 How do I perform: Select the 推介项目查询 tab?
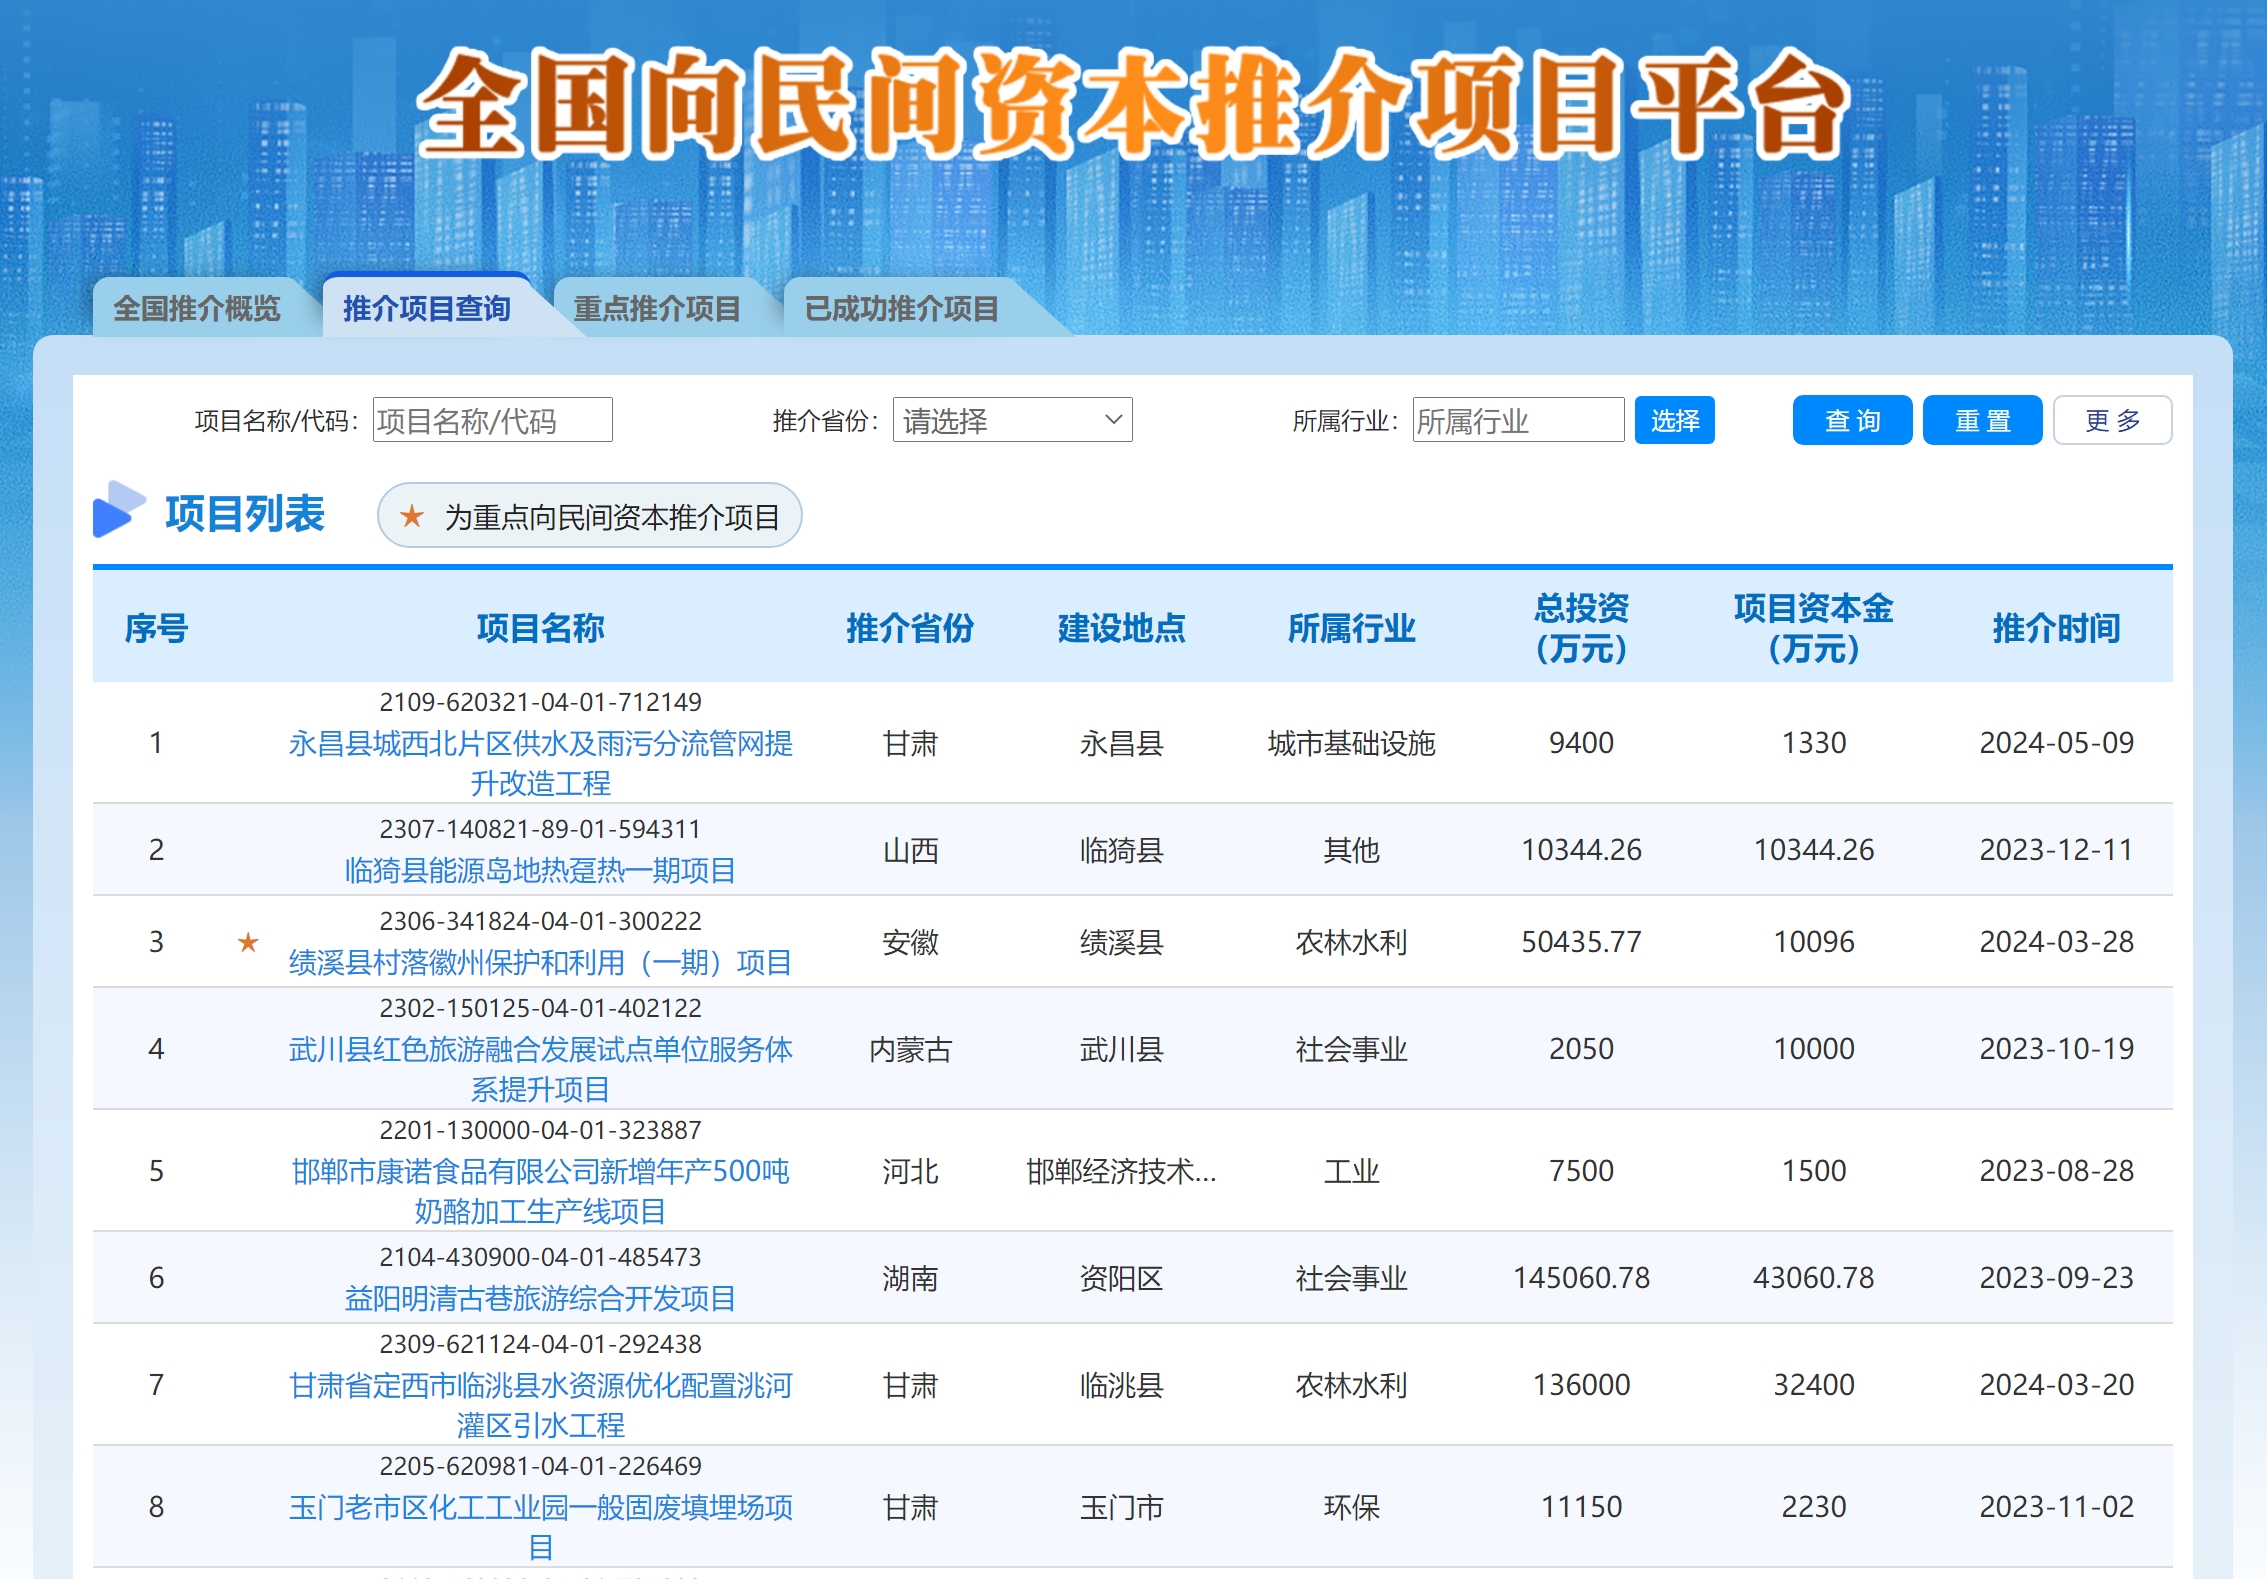[x=426, y=308]
